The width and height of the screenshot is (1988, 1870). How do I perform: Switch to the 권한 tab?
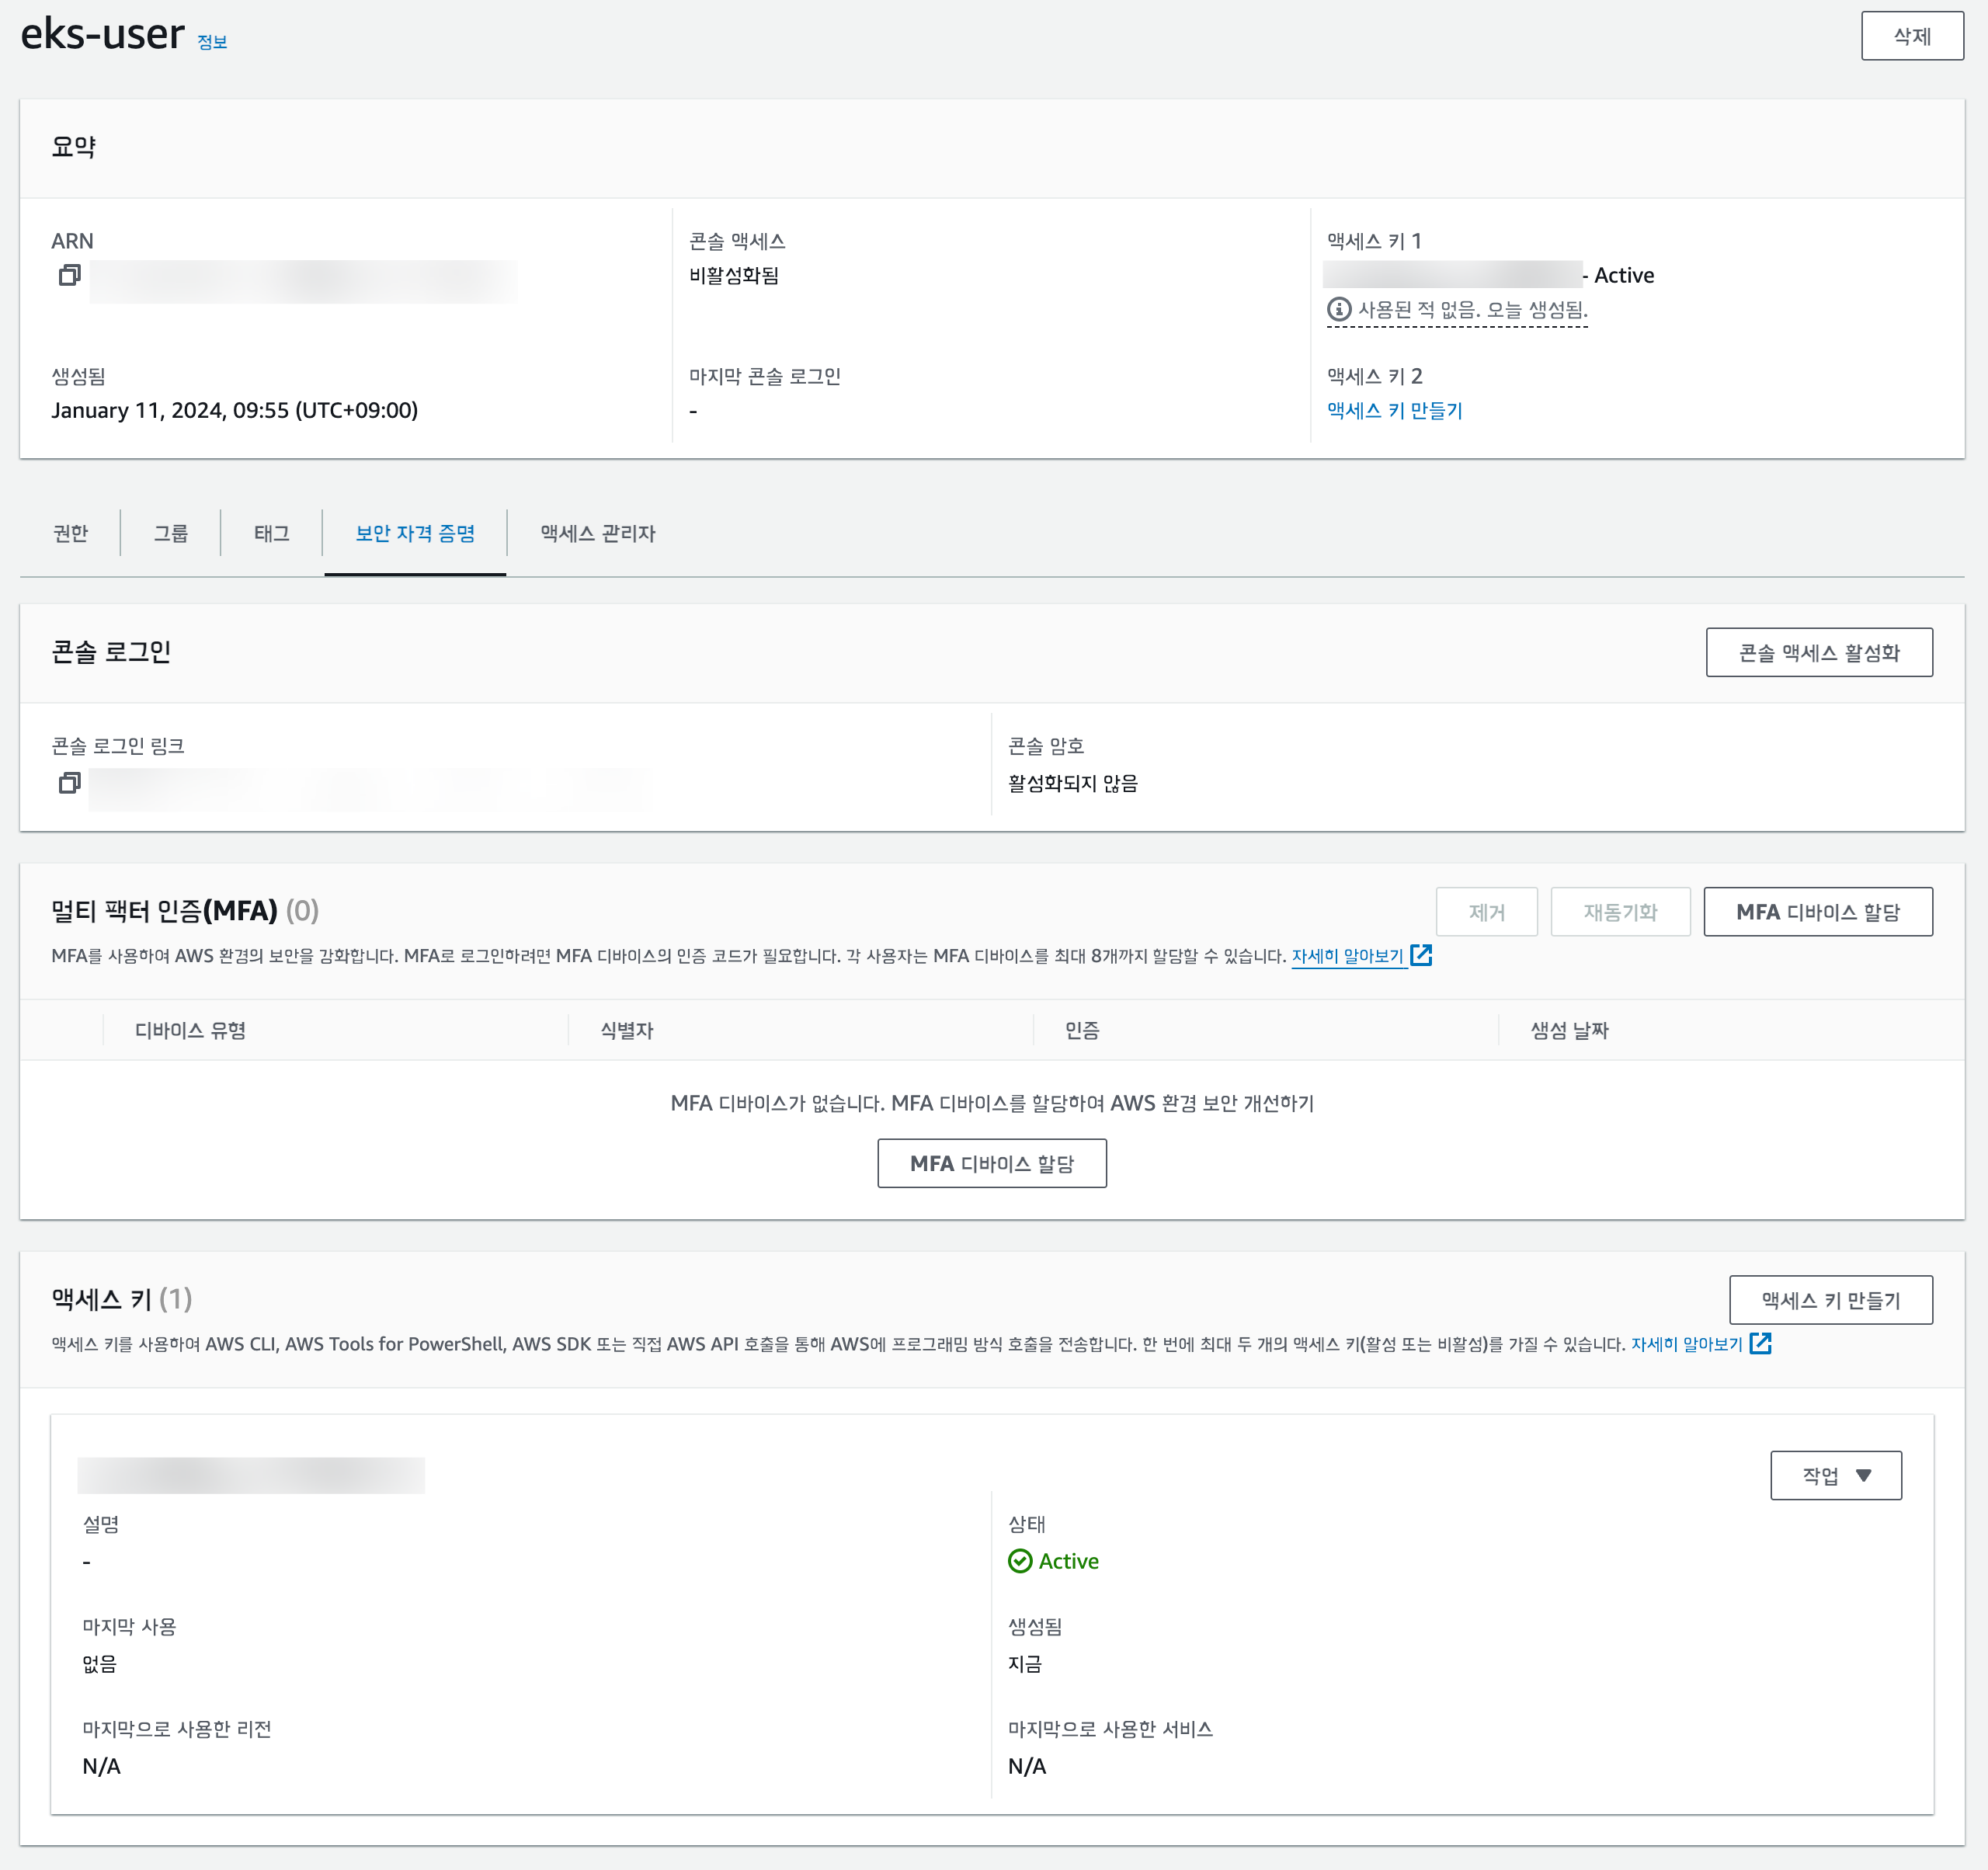[70, 533]
